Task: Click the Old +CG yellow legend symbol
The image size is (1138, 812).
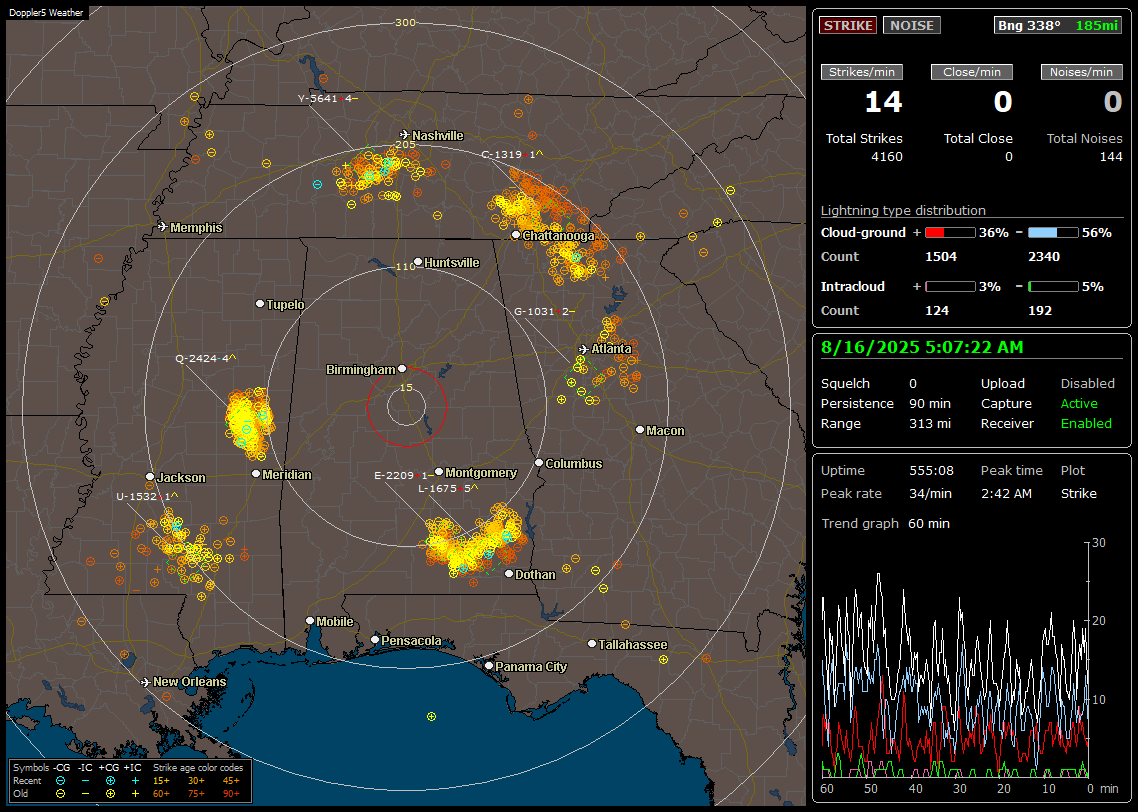Action: click(110, 794)
